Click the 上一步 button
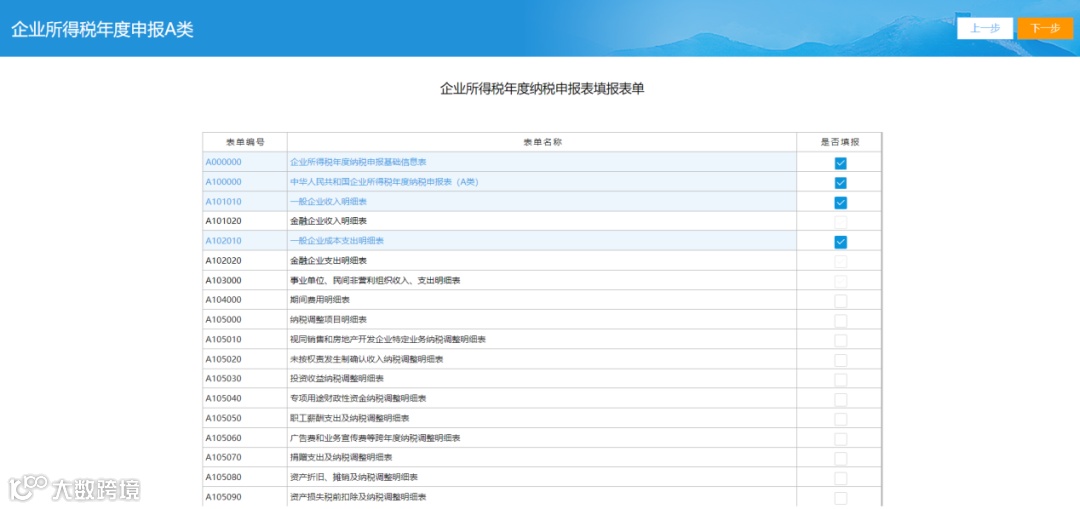Viewport: 1080px width, 509px height. coord(984,28)
